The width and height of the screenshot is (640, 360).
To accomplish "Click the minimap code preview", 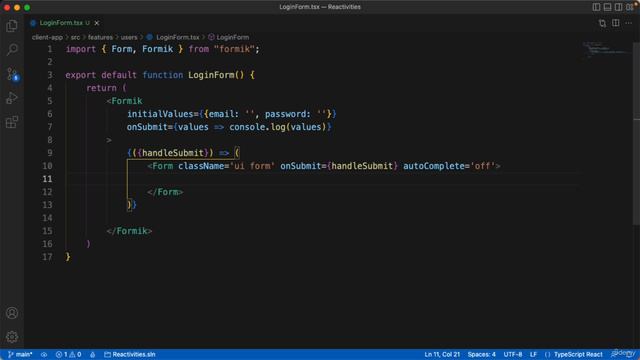I will coord(606,49).
